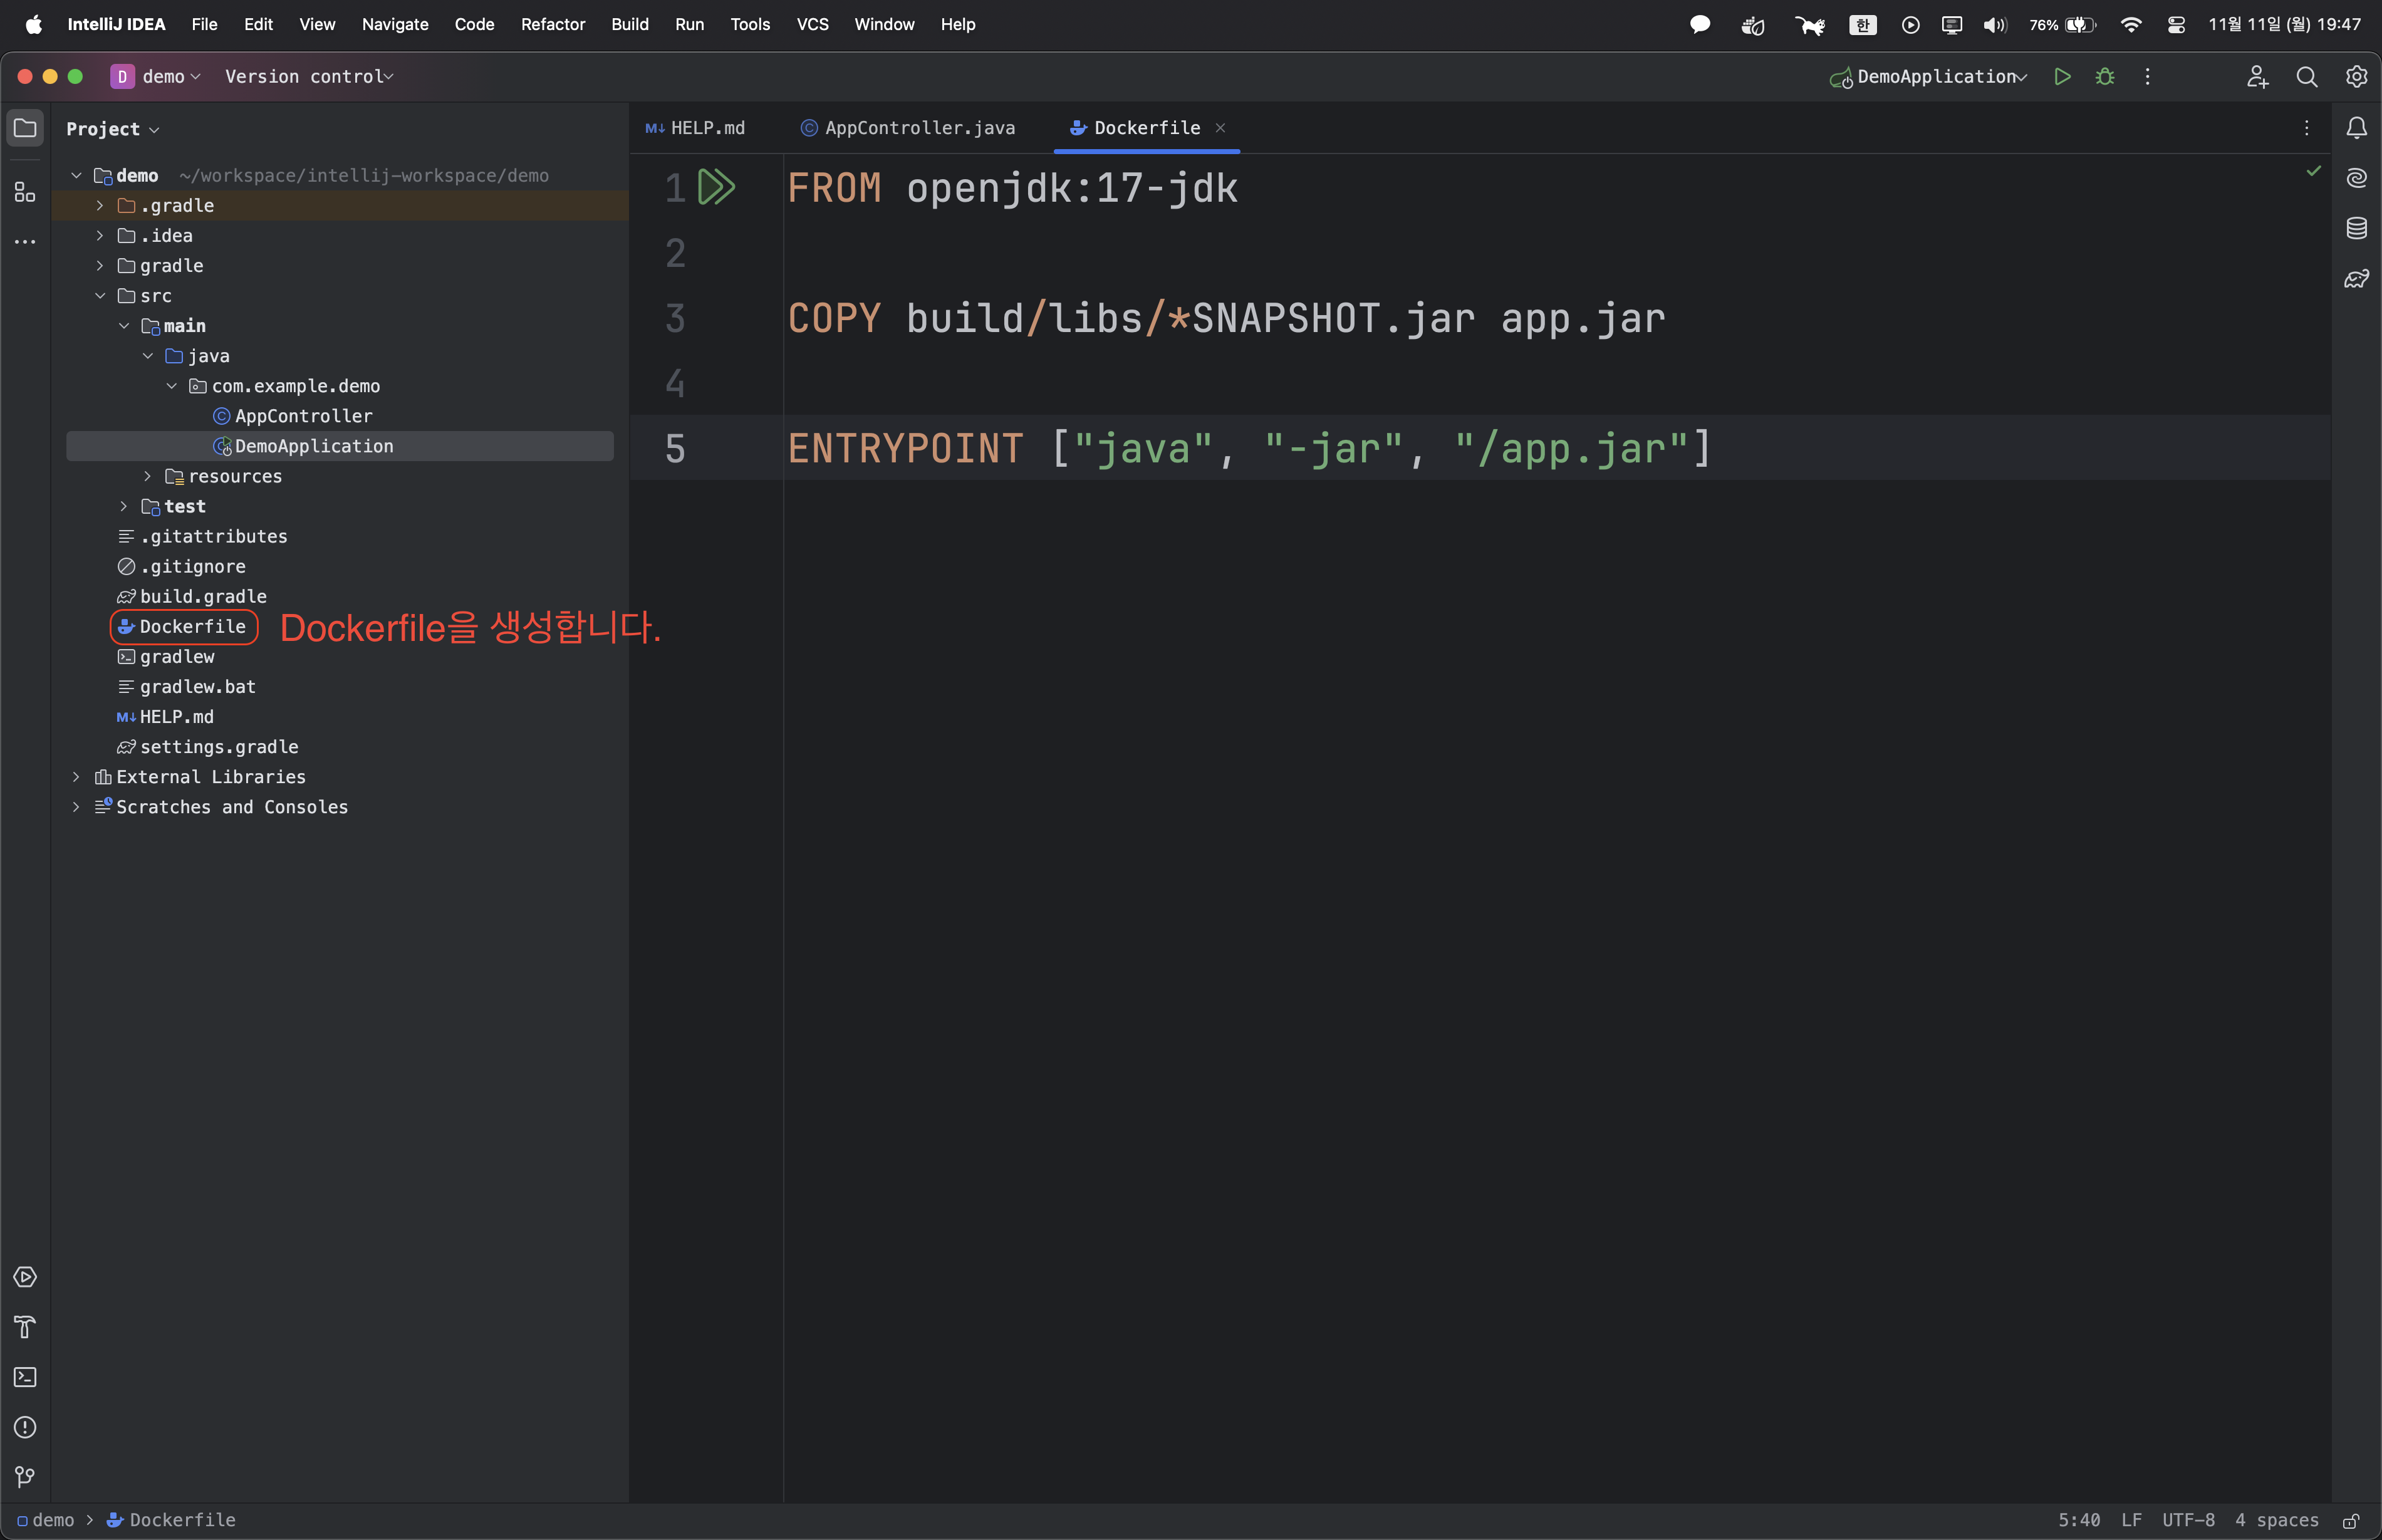Toggle the Structure tool window button
Viewport: 2382px width, 1540px height.
click(25, 192)
